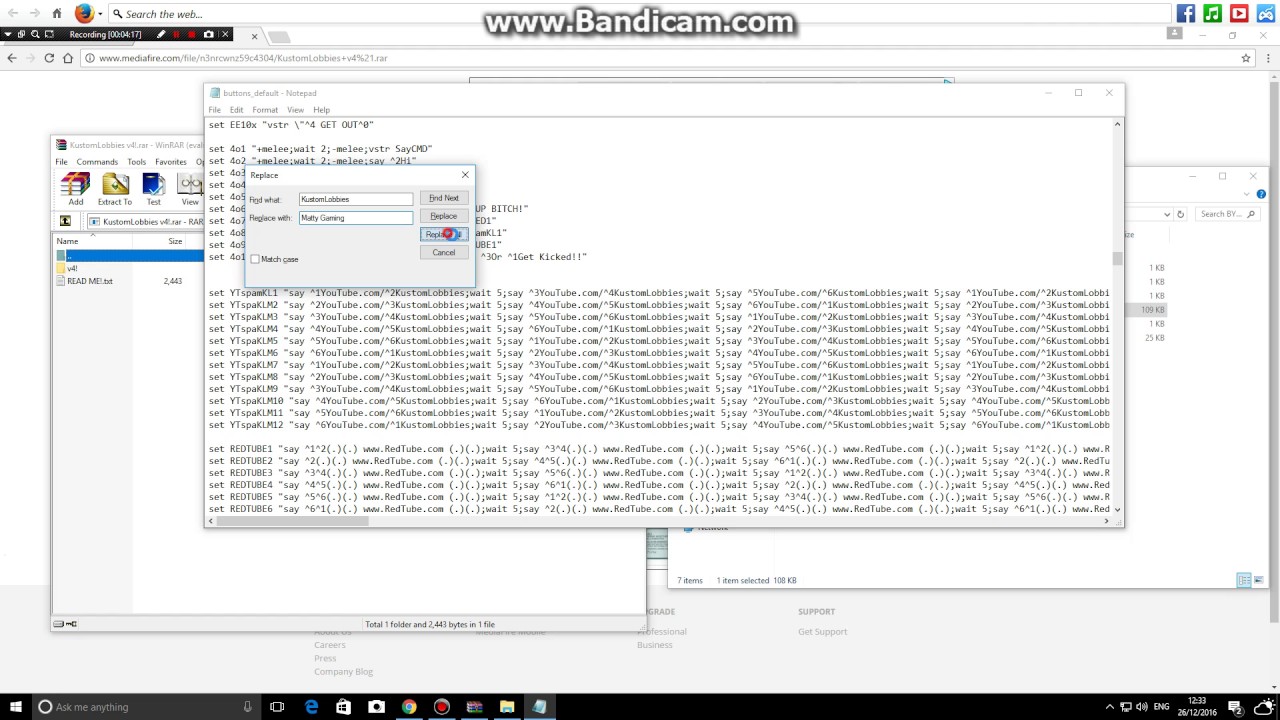This screenshot has width=1280, height=720.
Task: Click Cortana Ask me anything box
Action: click(146, 707)
